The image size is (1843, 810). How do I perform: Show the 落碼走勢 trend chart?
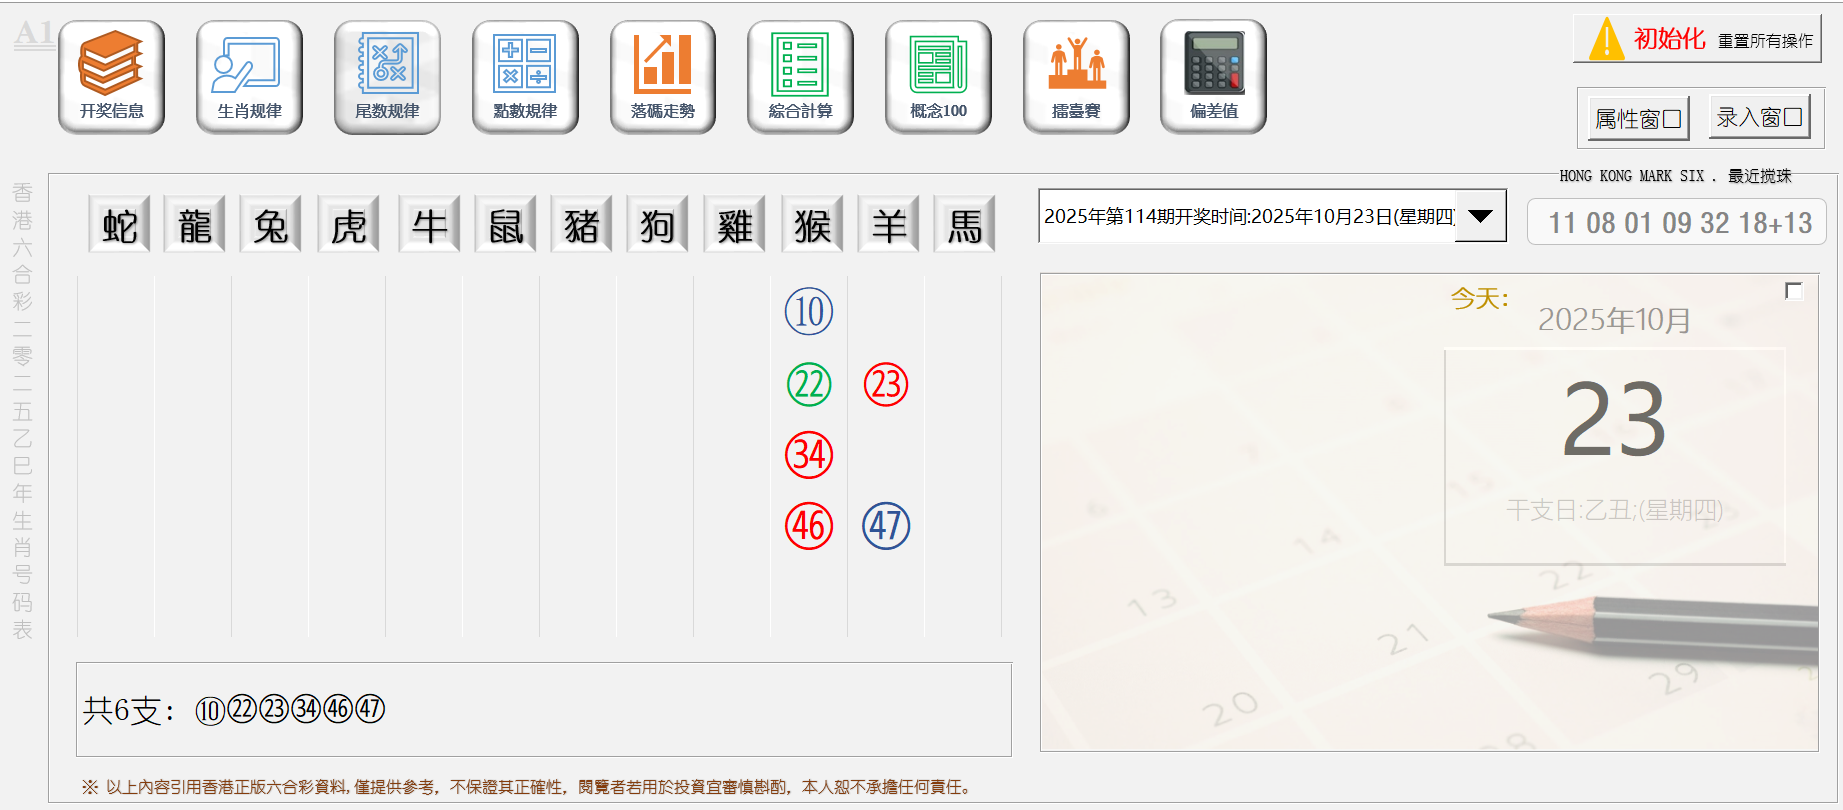[x=662, y=76]
